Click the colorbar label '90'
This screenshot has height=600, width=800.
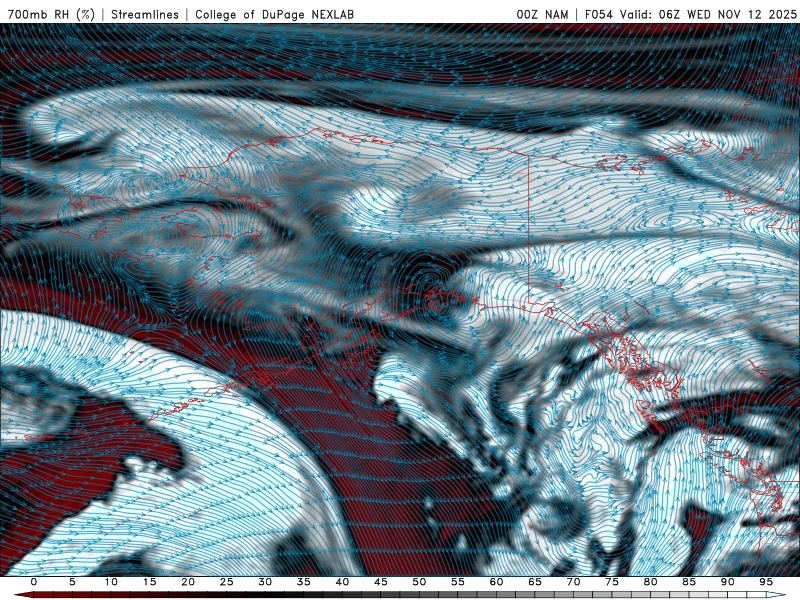click(x=727, y=582)
